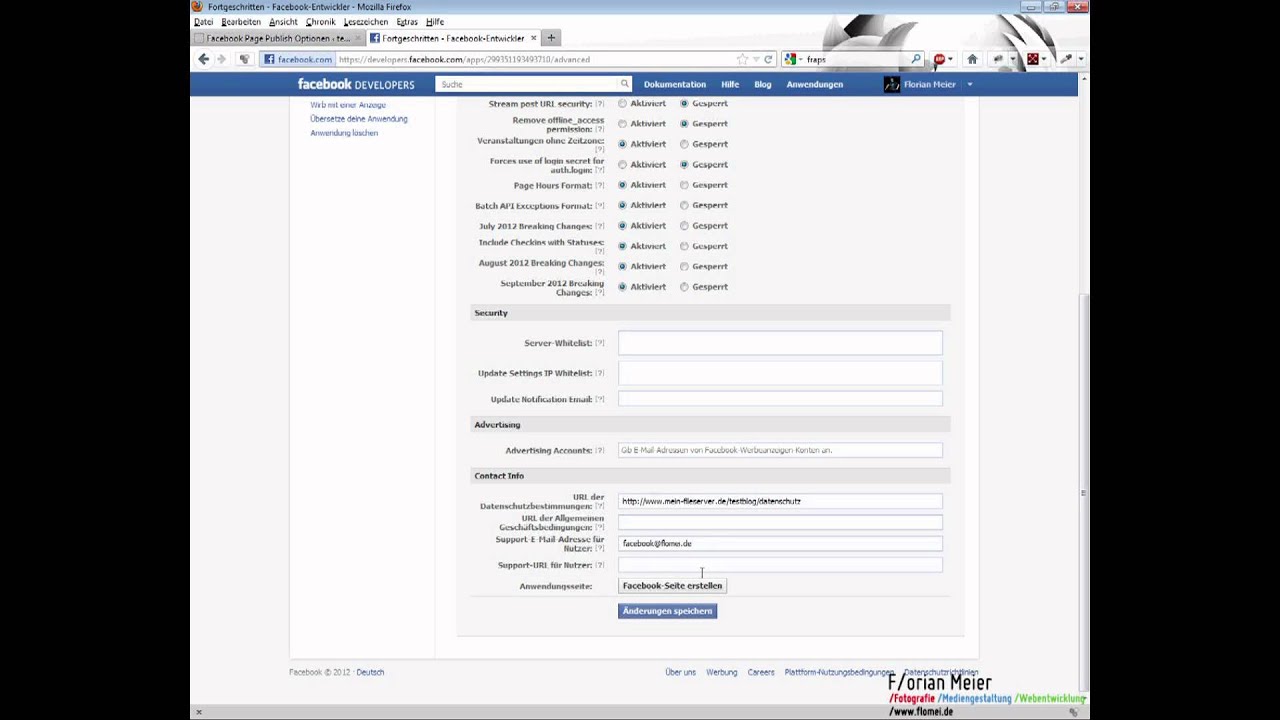Click the Support-E-Mail field with facebook@flomei.de

click(x=780, y=544)
